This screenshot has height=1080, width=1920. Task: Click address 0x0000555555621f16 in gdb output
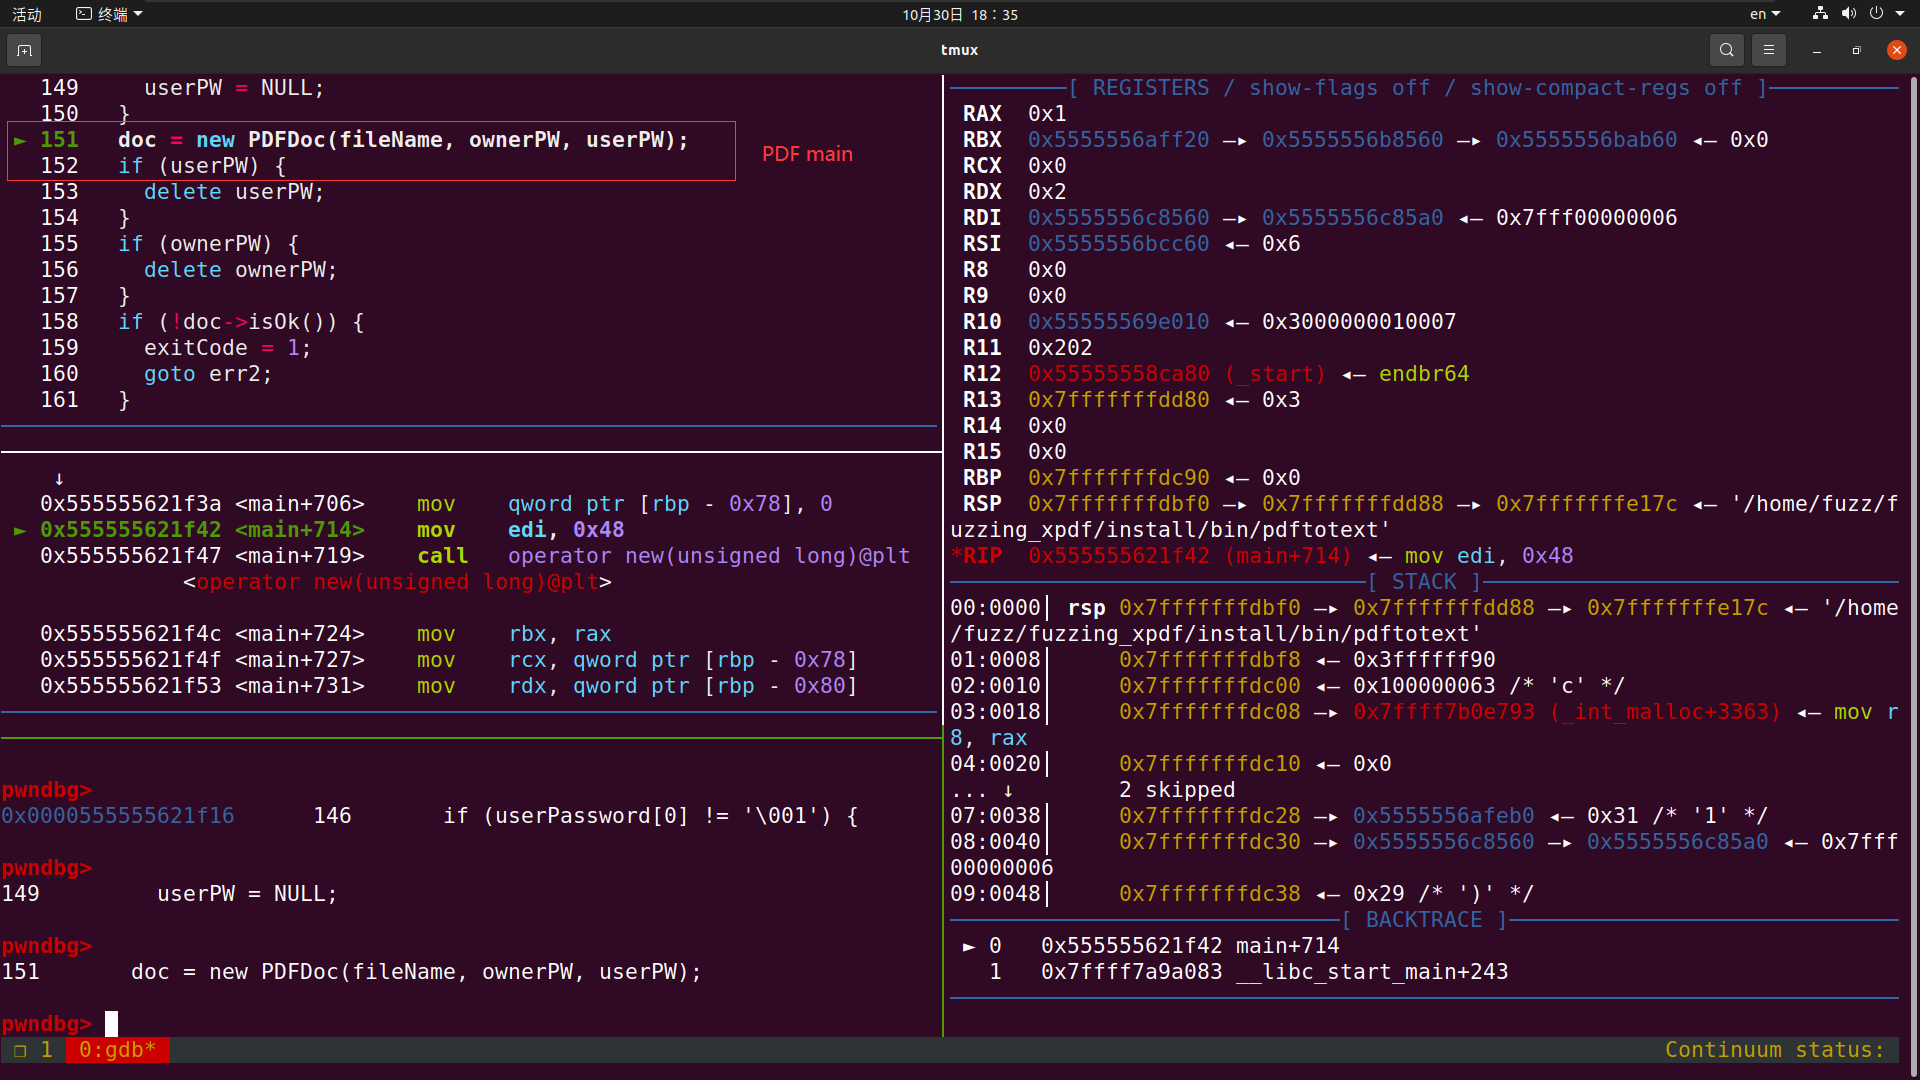118,816
